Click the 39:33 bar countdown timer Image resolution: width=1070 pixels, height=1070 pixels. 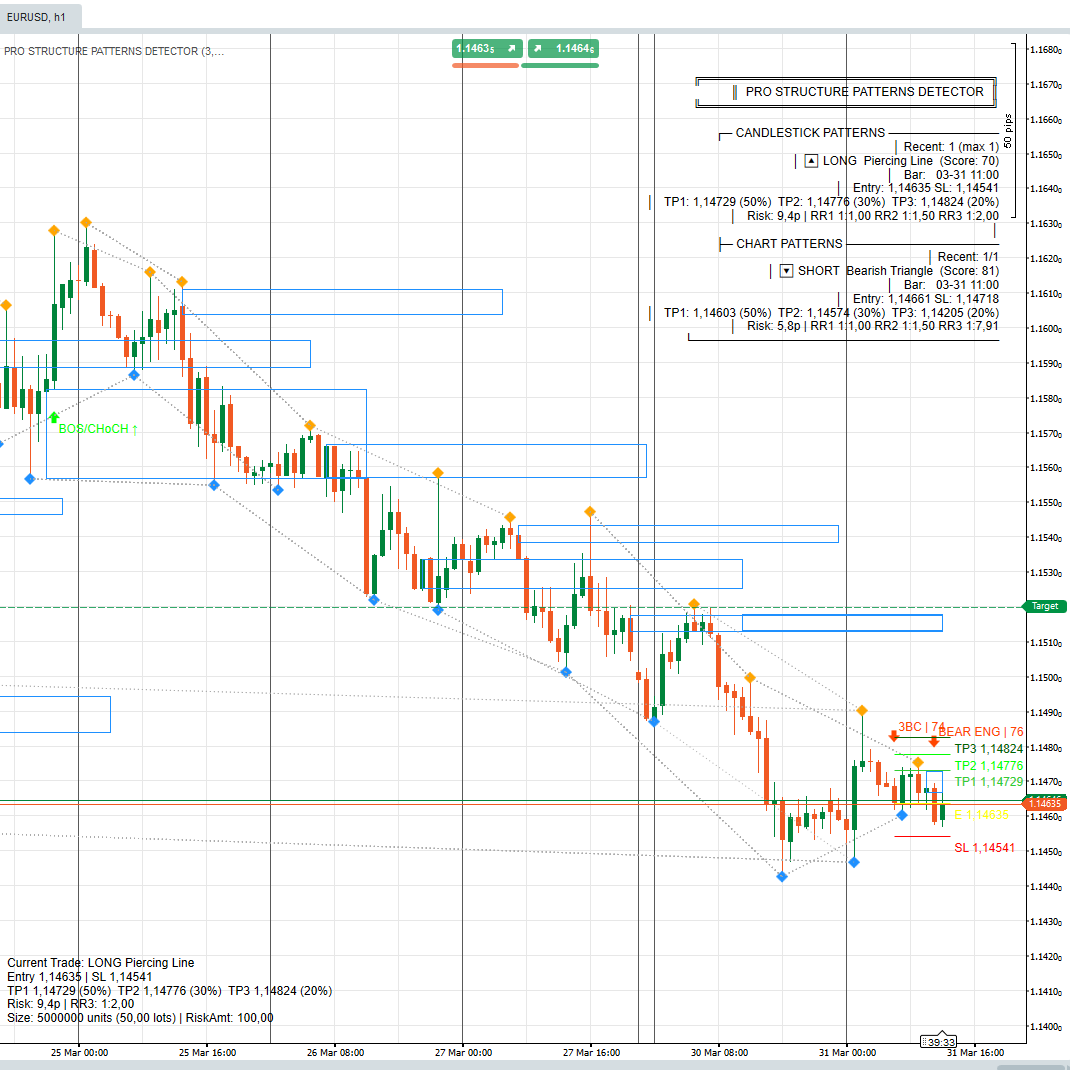[940, 1041]
